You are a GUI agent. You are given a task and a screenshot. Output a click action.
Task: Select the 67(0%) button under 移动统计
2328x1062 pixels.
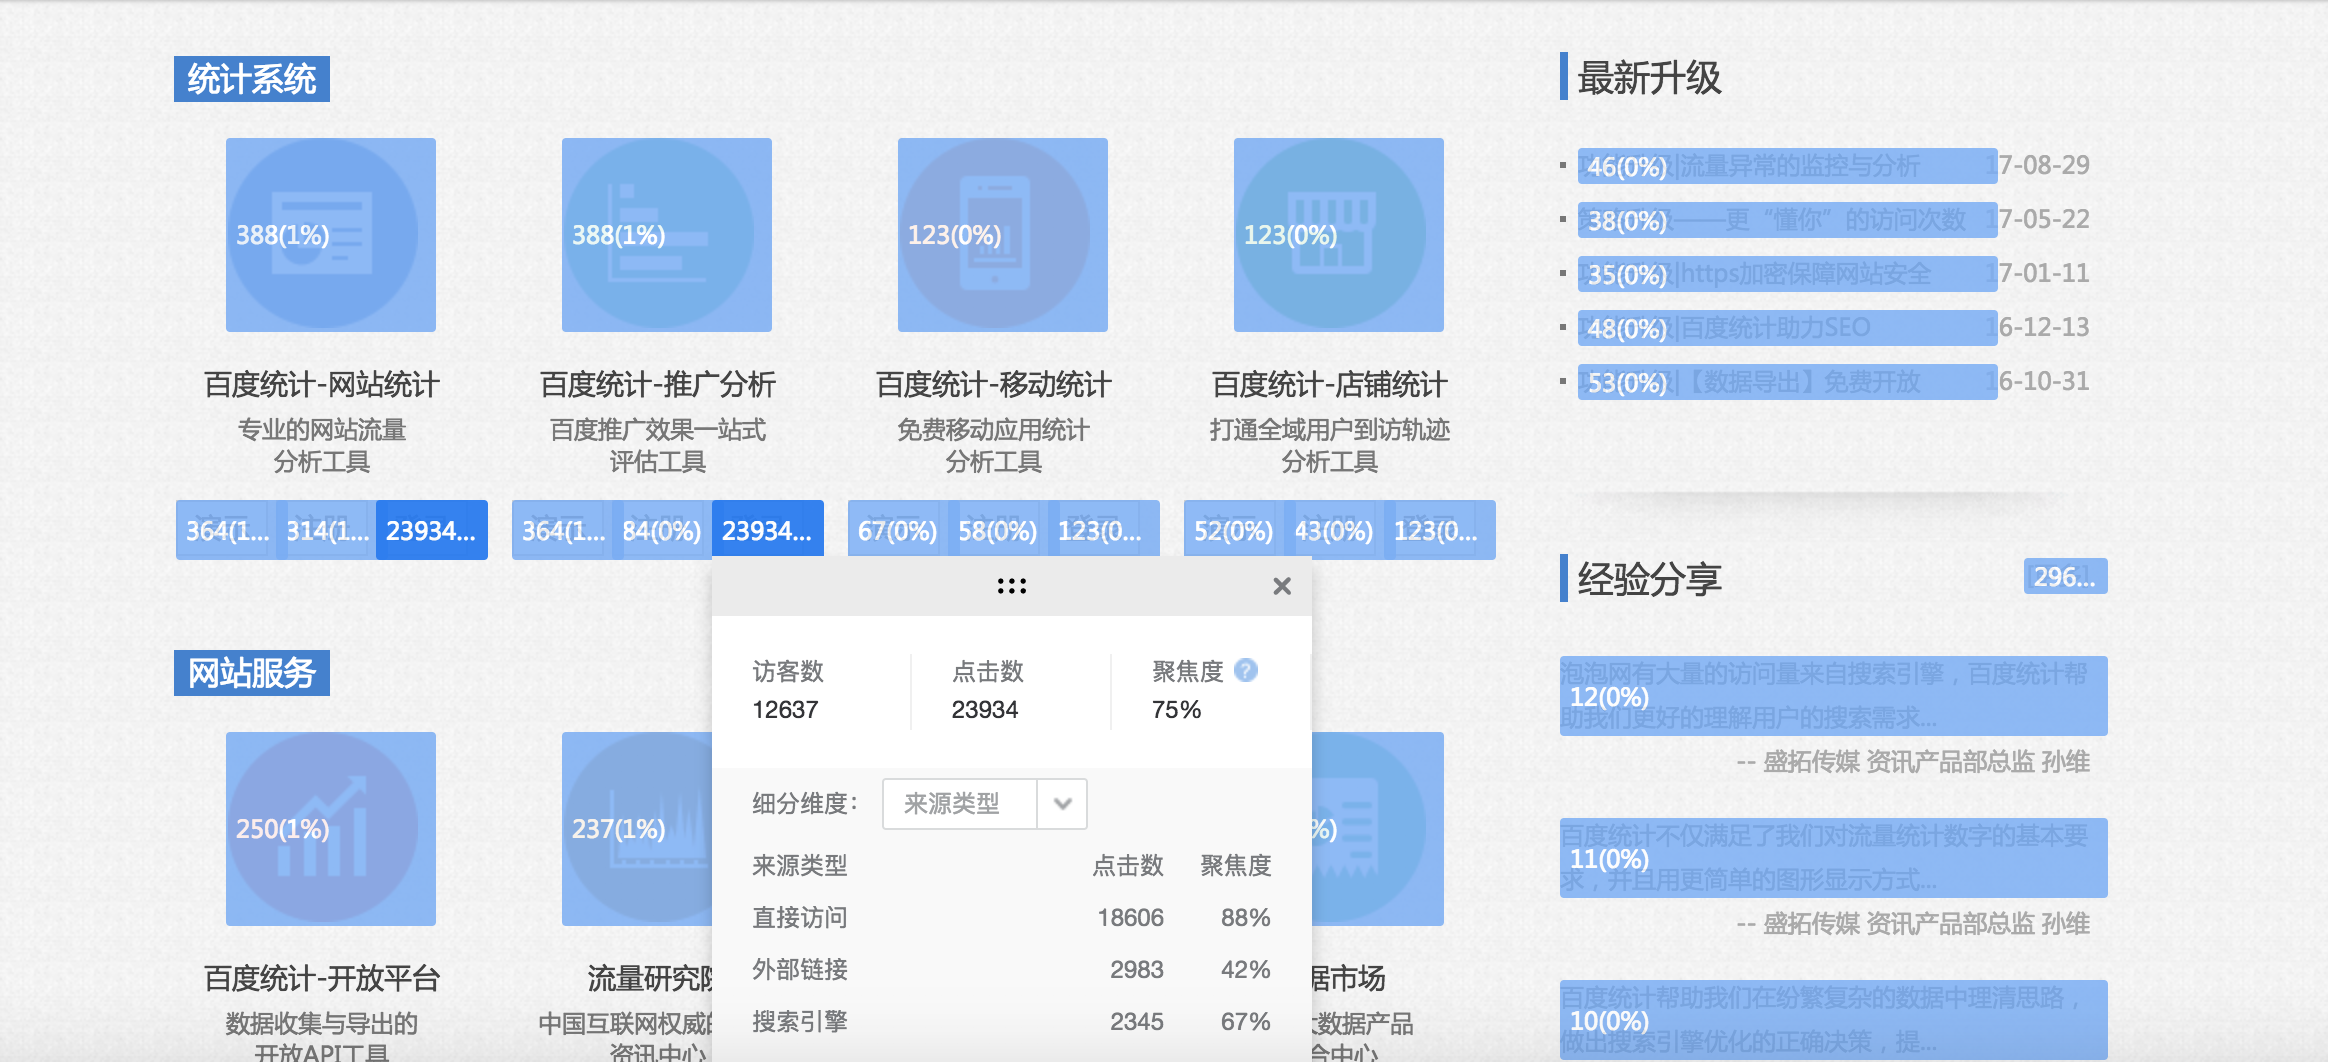click(x=897, y=530)
